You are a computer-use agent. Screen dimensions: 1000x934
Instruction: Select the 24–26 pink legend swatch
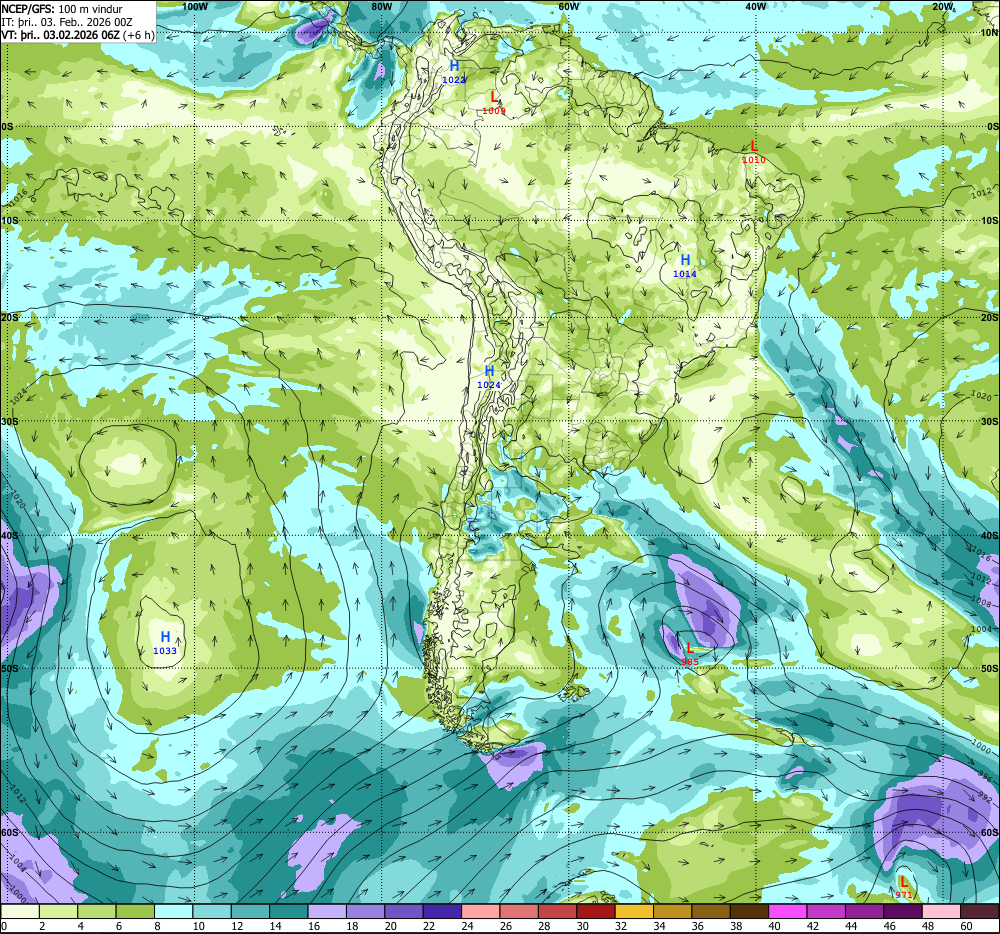481,911
